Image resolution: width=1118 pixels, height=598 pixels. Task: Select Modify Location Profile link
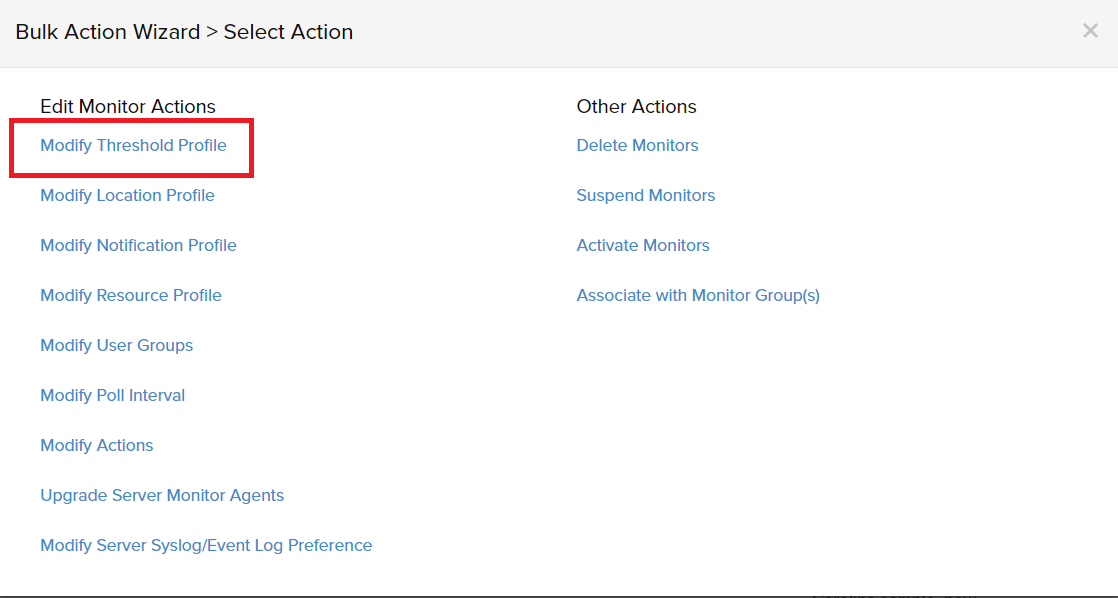(x=127, y=196)
